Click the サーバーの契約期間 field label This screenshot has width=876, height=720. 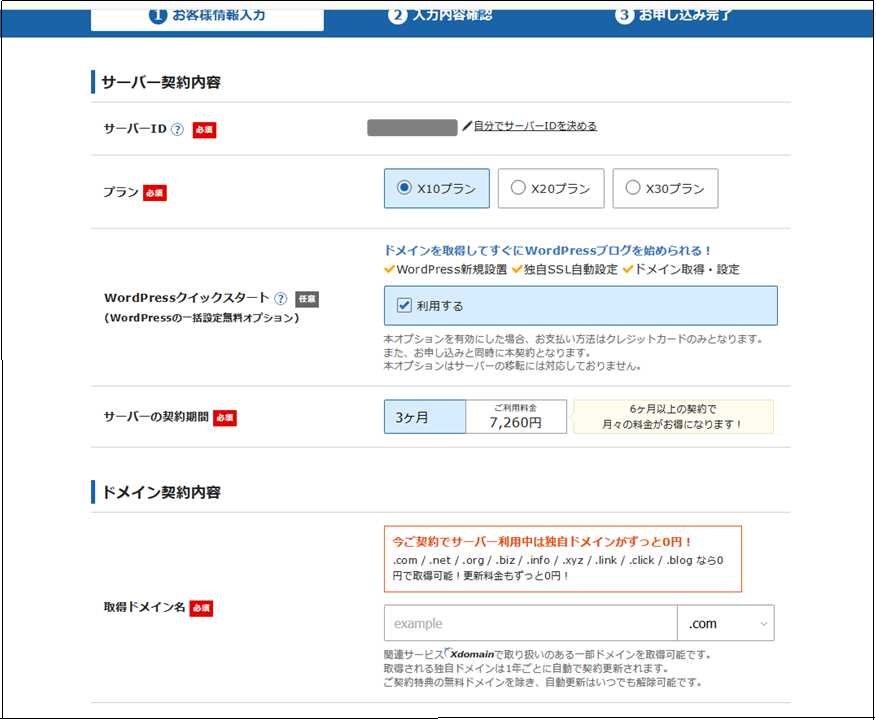(156, 417)
